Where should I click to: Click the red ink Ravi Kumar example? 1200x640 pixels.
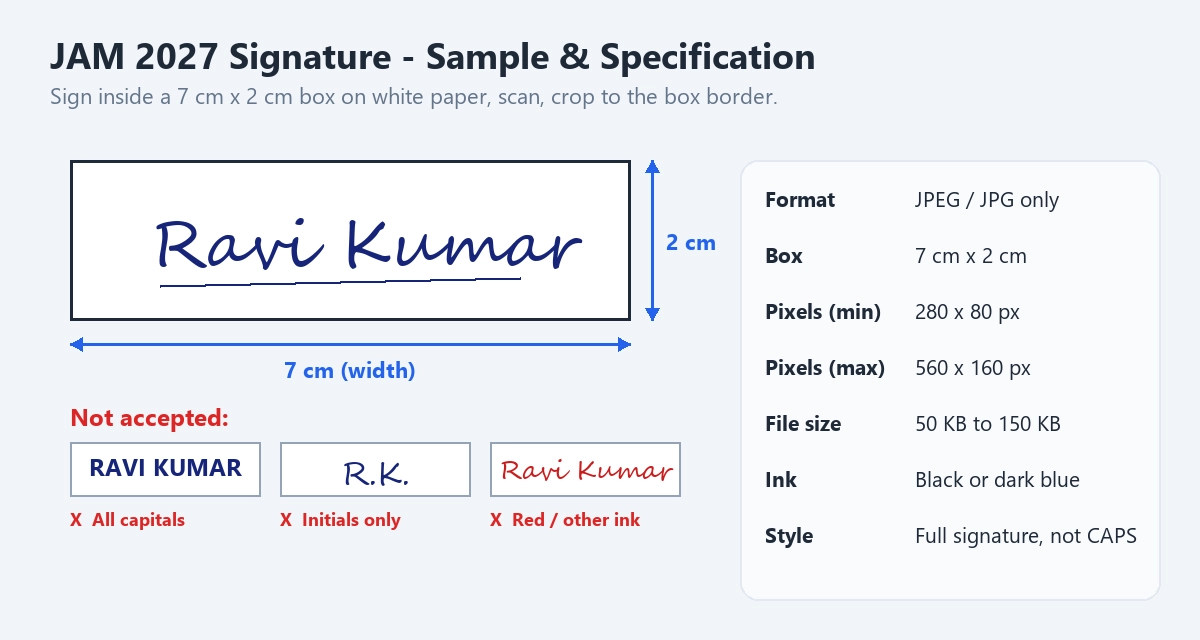click(585, 469)
